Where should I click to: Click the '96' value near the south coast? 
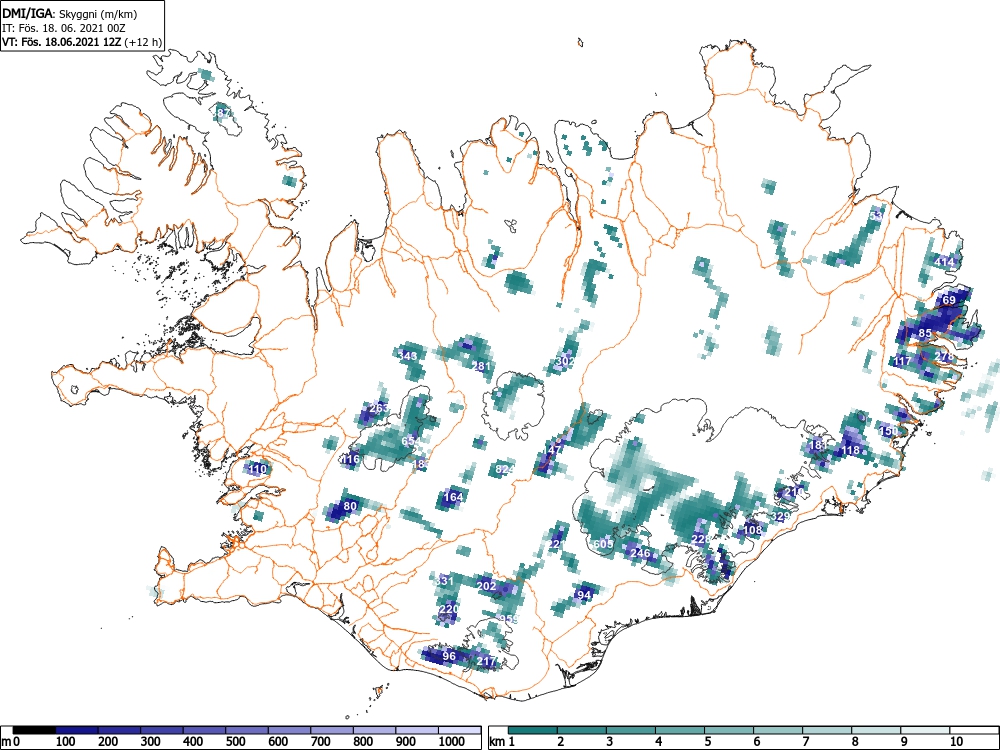449,656
